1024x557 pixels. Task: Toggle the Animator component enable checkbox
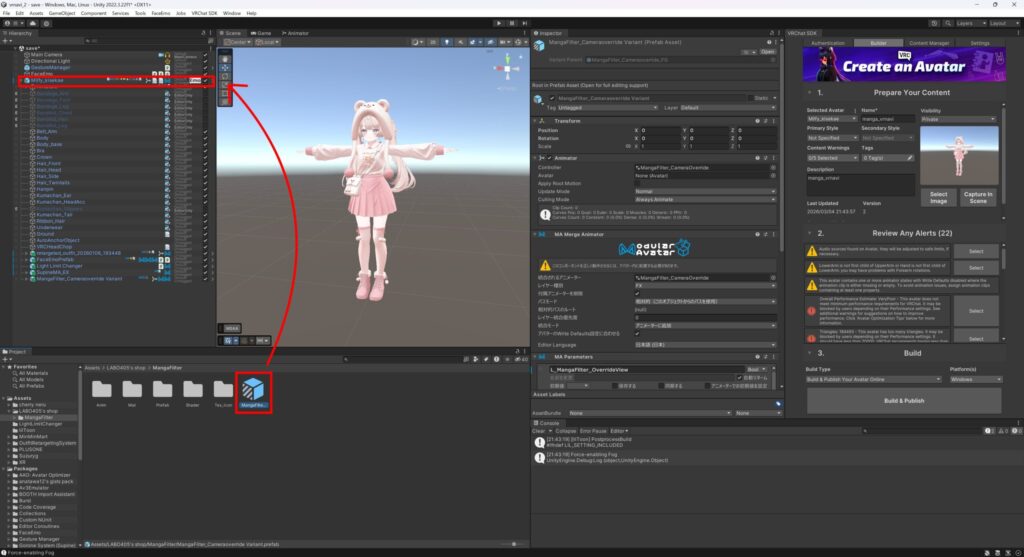click(x=549, y=158)
